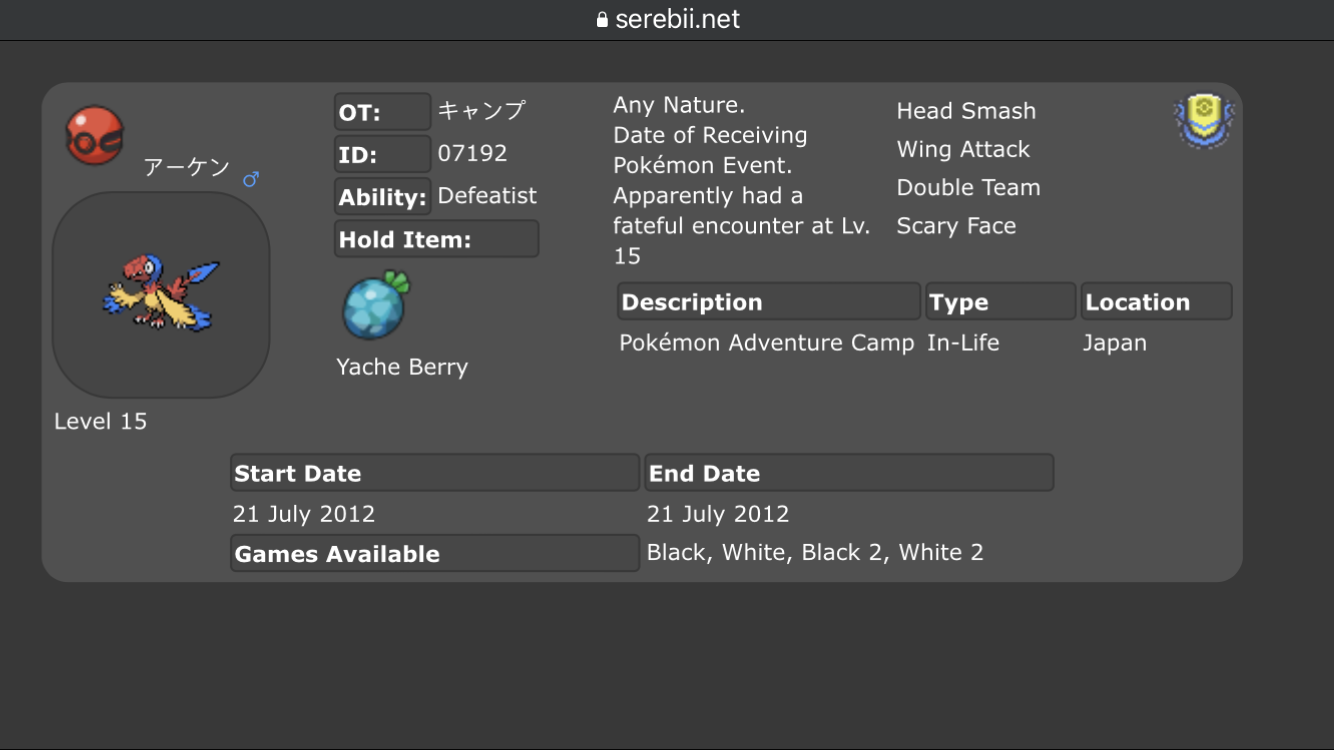The width and height of the screenshot is (1334, 750).
Task: Click the Cherish Ball icon
Action: pyautogui.click(x=95, y=135)
